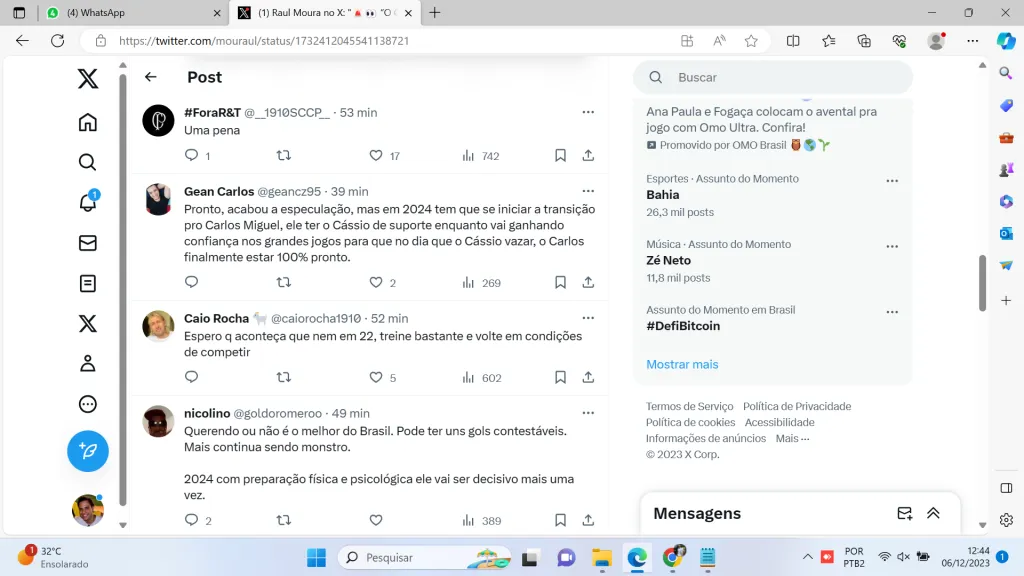Repost nicolino's reply
This screenshot has width=1024, height=576.
coord(283,520)
